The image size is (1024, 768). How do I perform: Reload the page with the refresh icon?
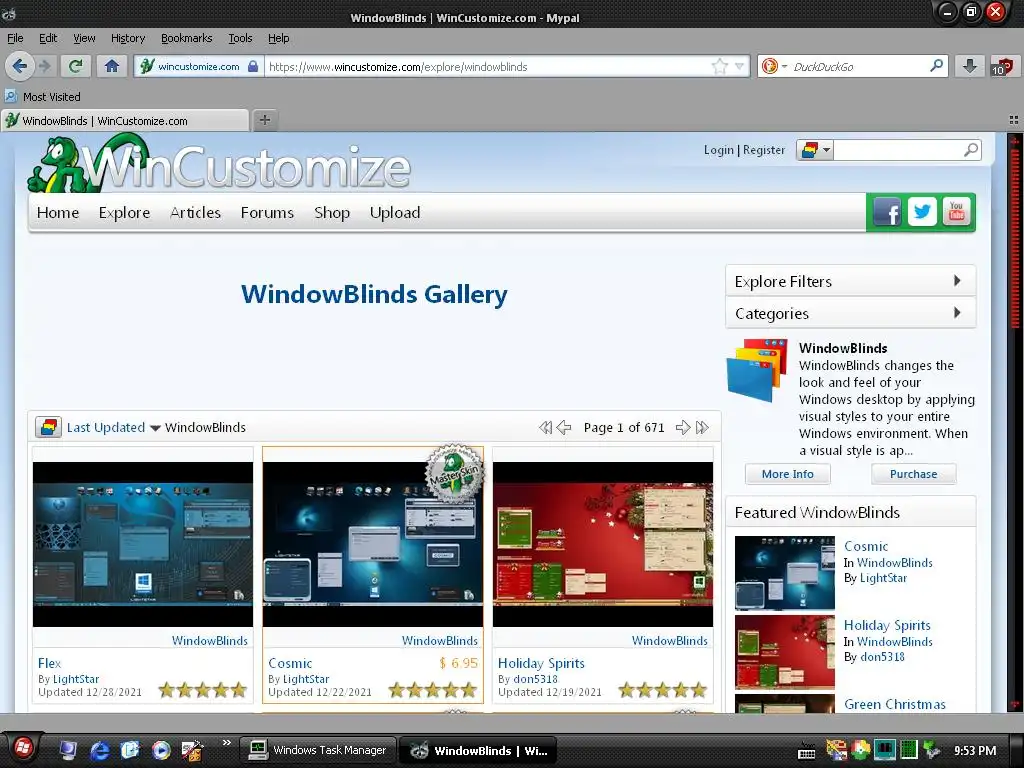[76, 66]
